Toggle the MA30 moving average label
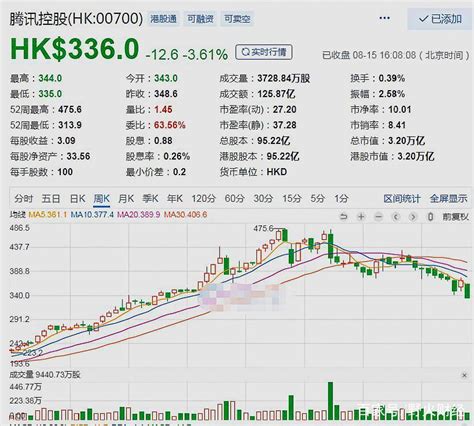The width and height of the screenshot is (474, 426). click(x=185, y=215)
